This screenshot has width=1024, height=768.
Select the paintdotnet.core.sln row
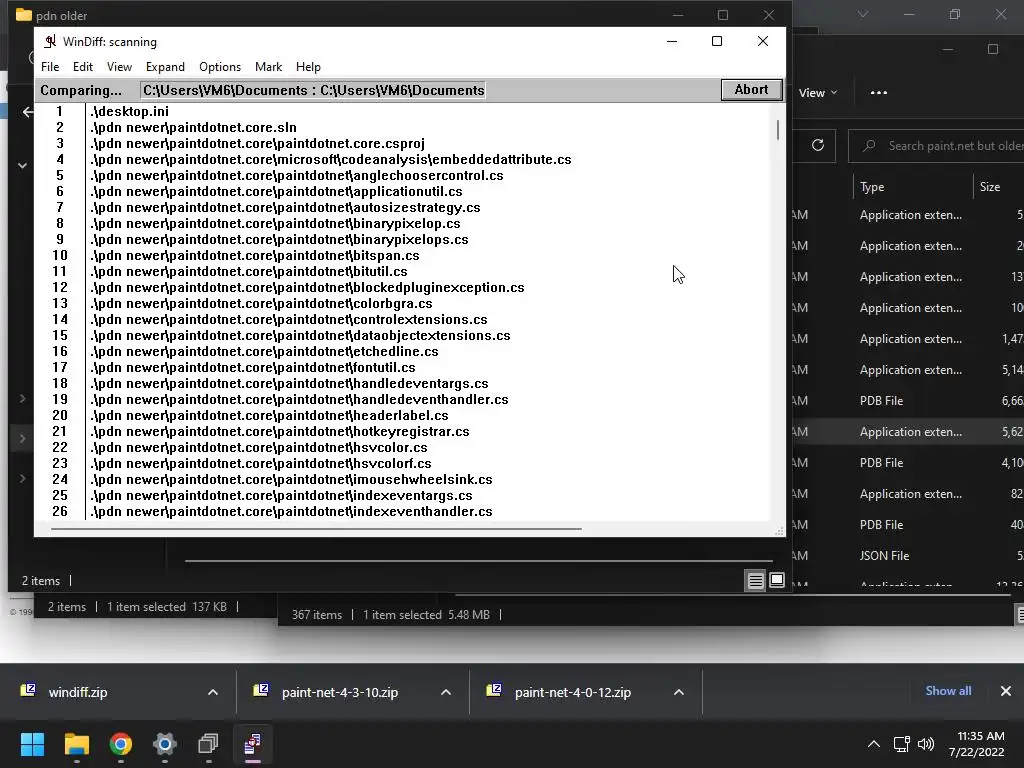click(193, 127)
